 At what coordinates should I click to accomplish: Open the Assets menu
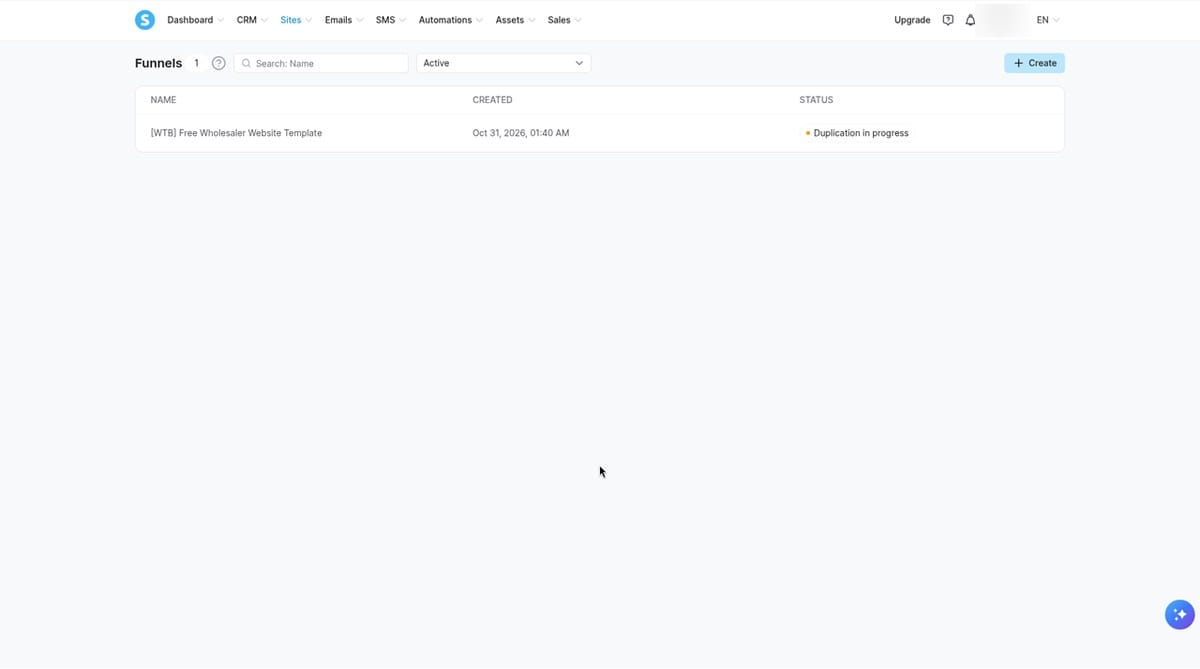click(515, 20)
